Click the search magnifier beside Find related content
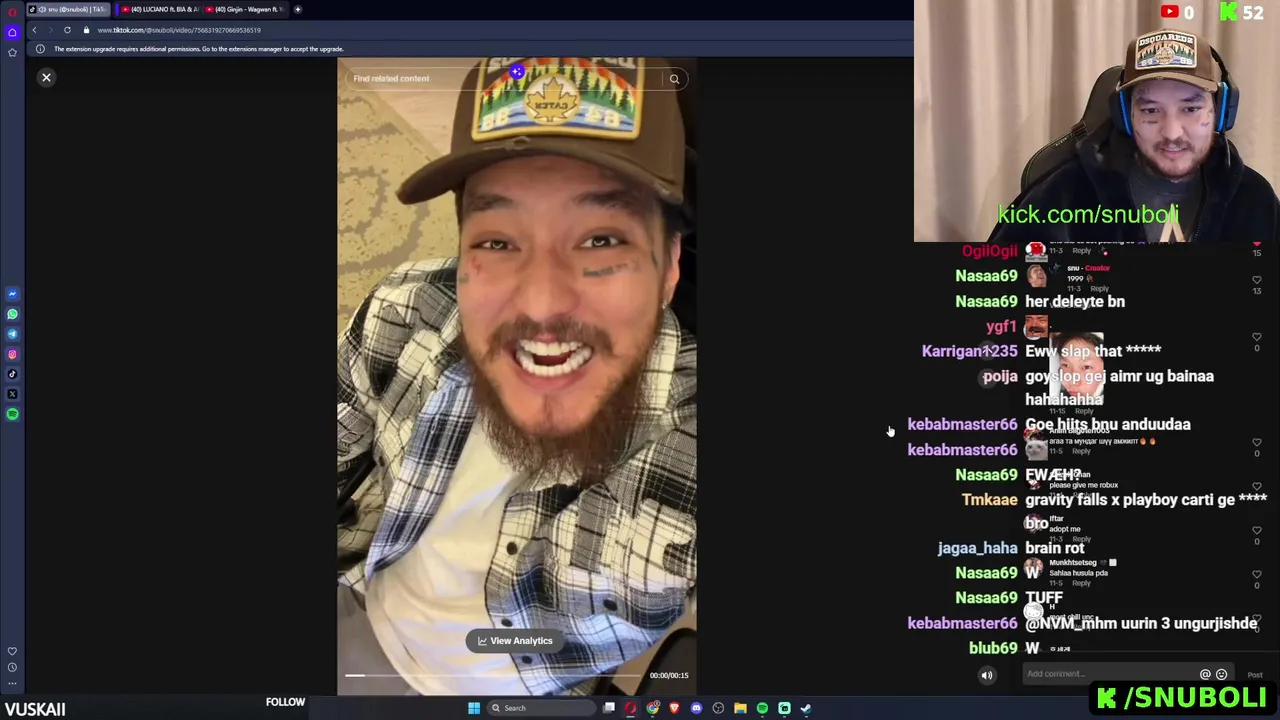 point(674,79)
